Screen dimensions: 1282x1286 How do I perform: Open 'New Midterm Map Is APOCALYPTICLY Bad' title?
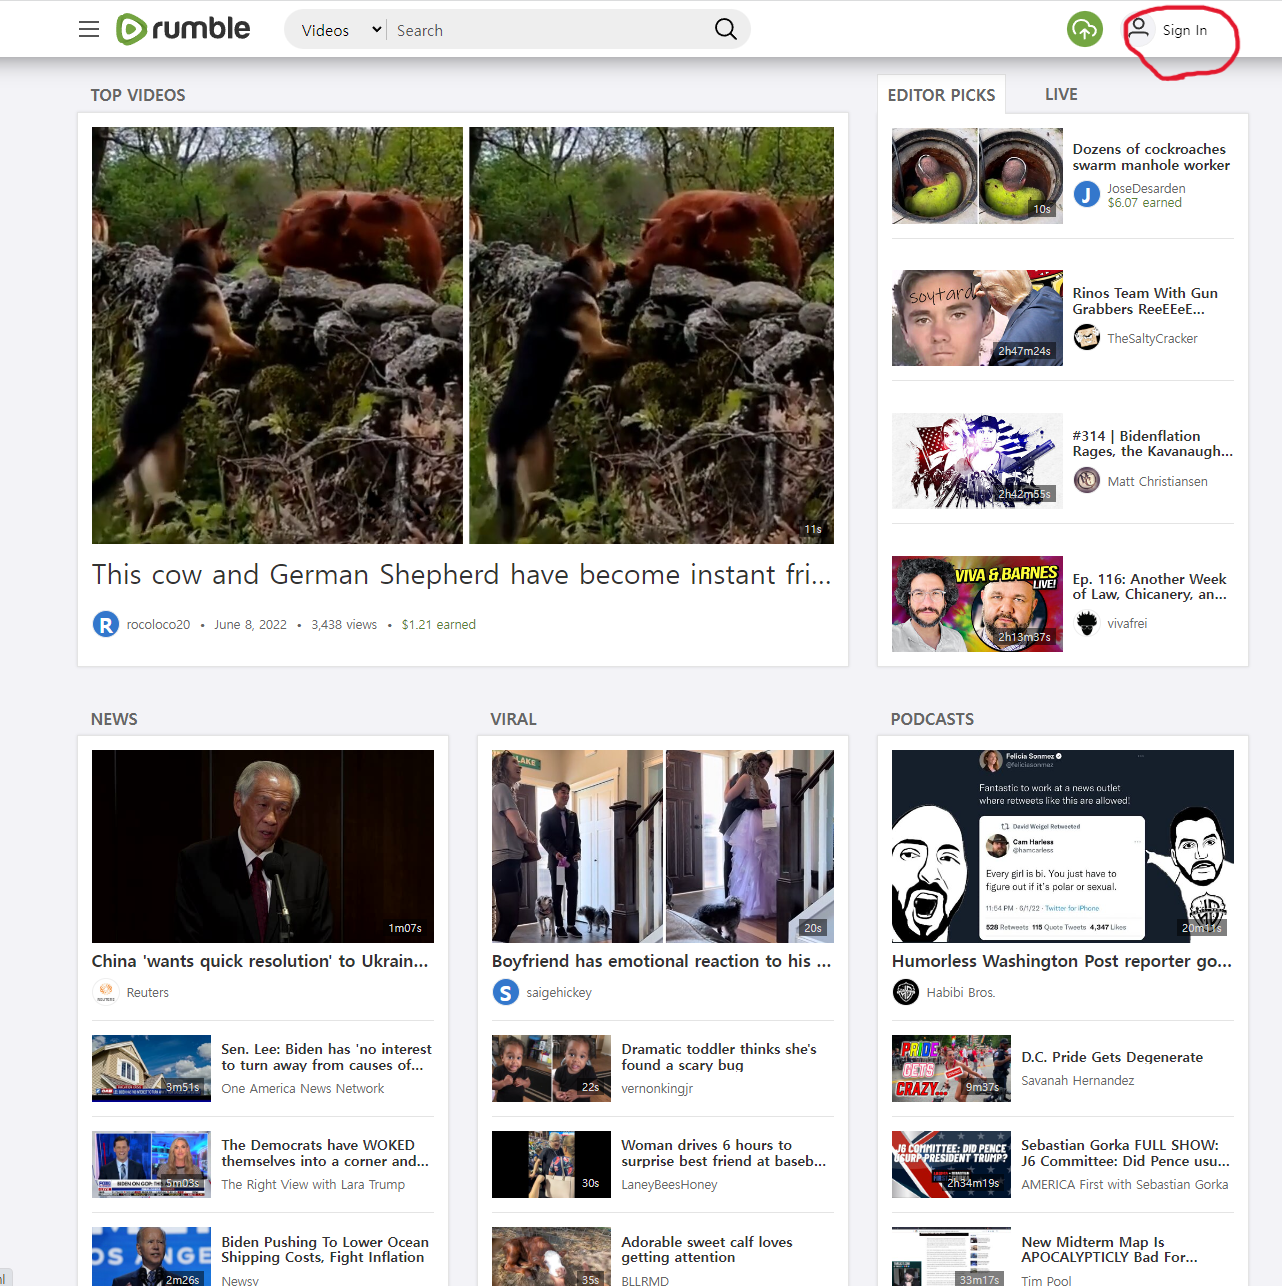tap(1110, 1250)
